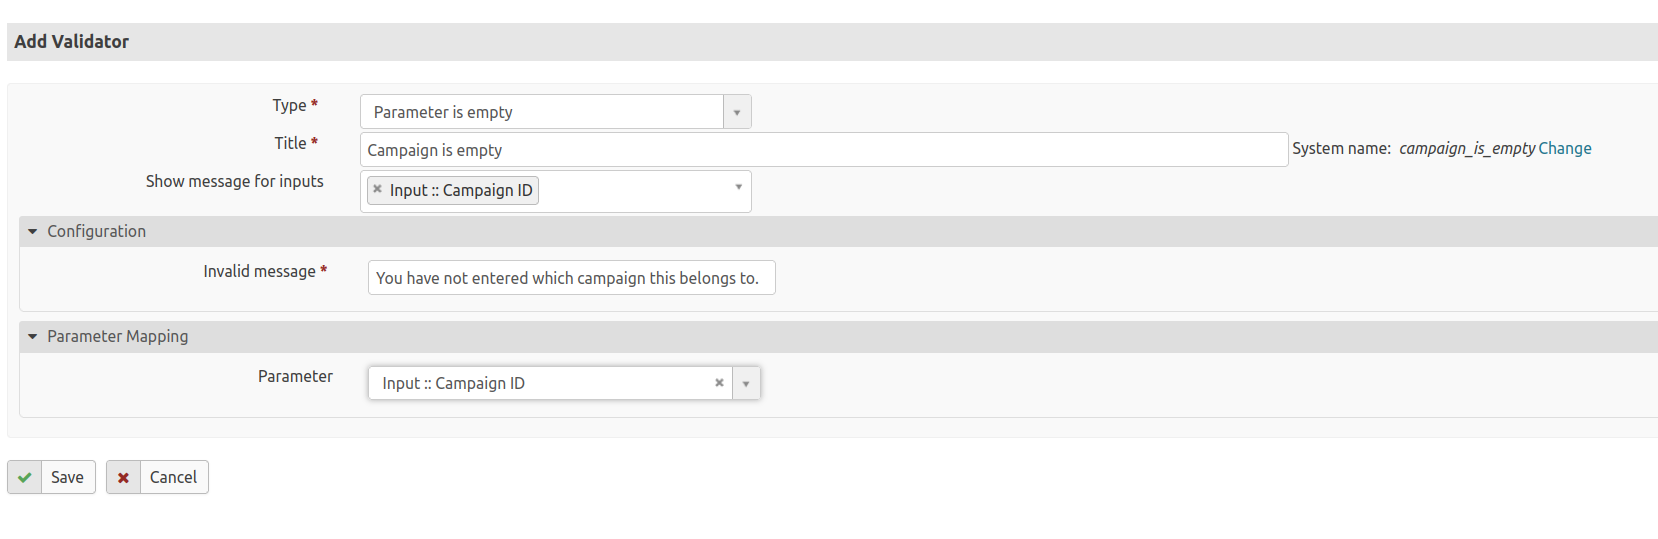Open the Parameter dropdown arrow
Screen dimensions: 1658x539
pyautogui.click(x=746, y=384)
